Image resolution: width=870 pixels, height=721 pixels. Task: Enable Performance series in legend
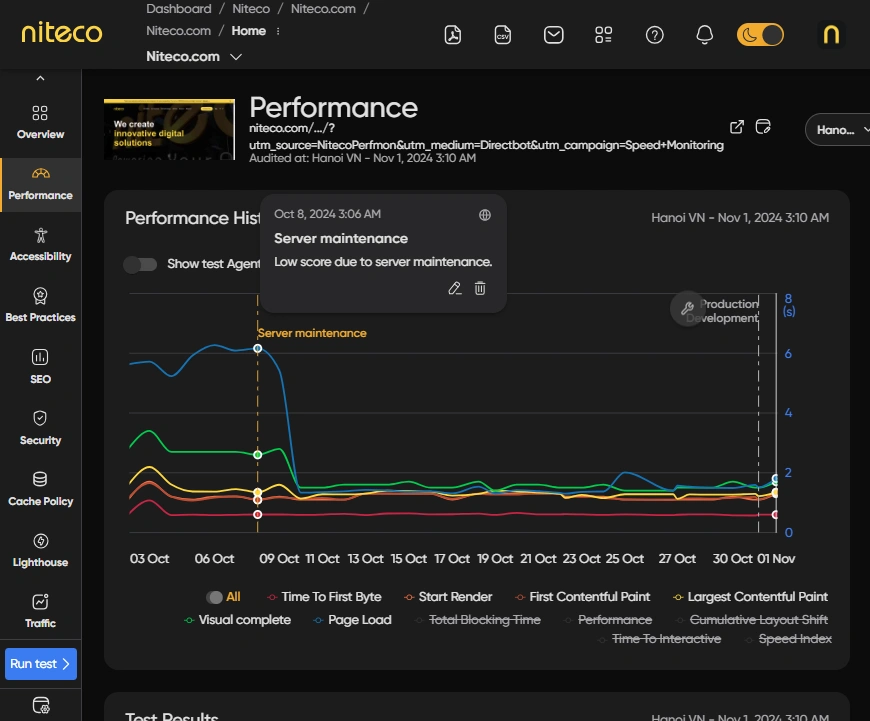(x=608, y=620)
